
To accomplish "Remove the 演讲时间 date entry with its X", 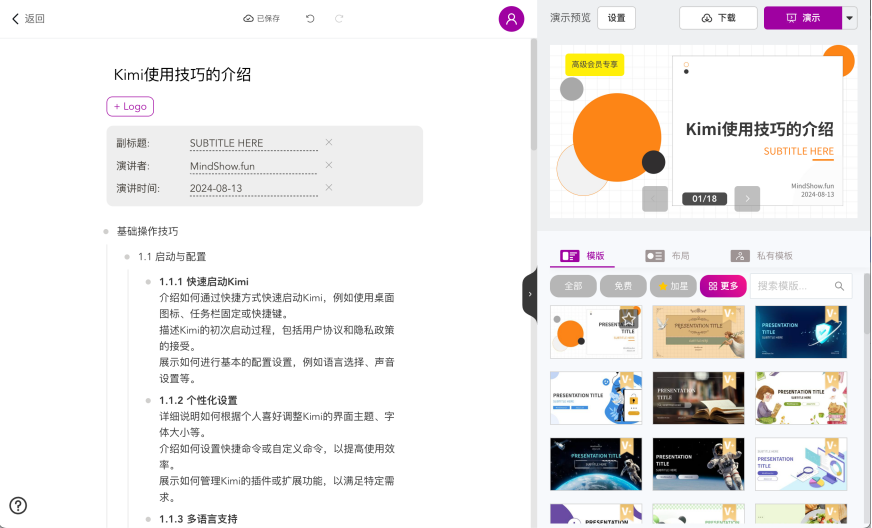I will pos(329,187).
